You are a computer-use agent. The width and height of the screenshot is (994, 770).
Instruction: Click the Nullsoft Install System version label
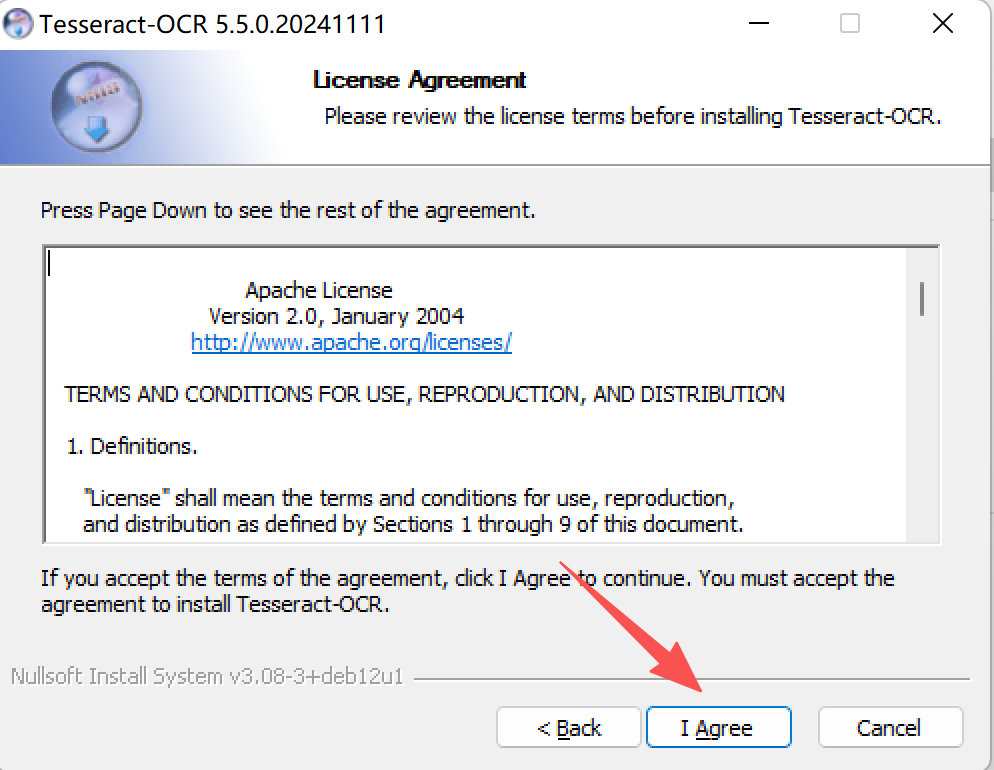point(207,677)
